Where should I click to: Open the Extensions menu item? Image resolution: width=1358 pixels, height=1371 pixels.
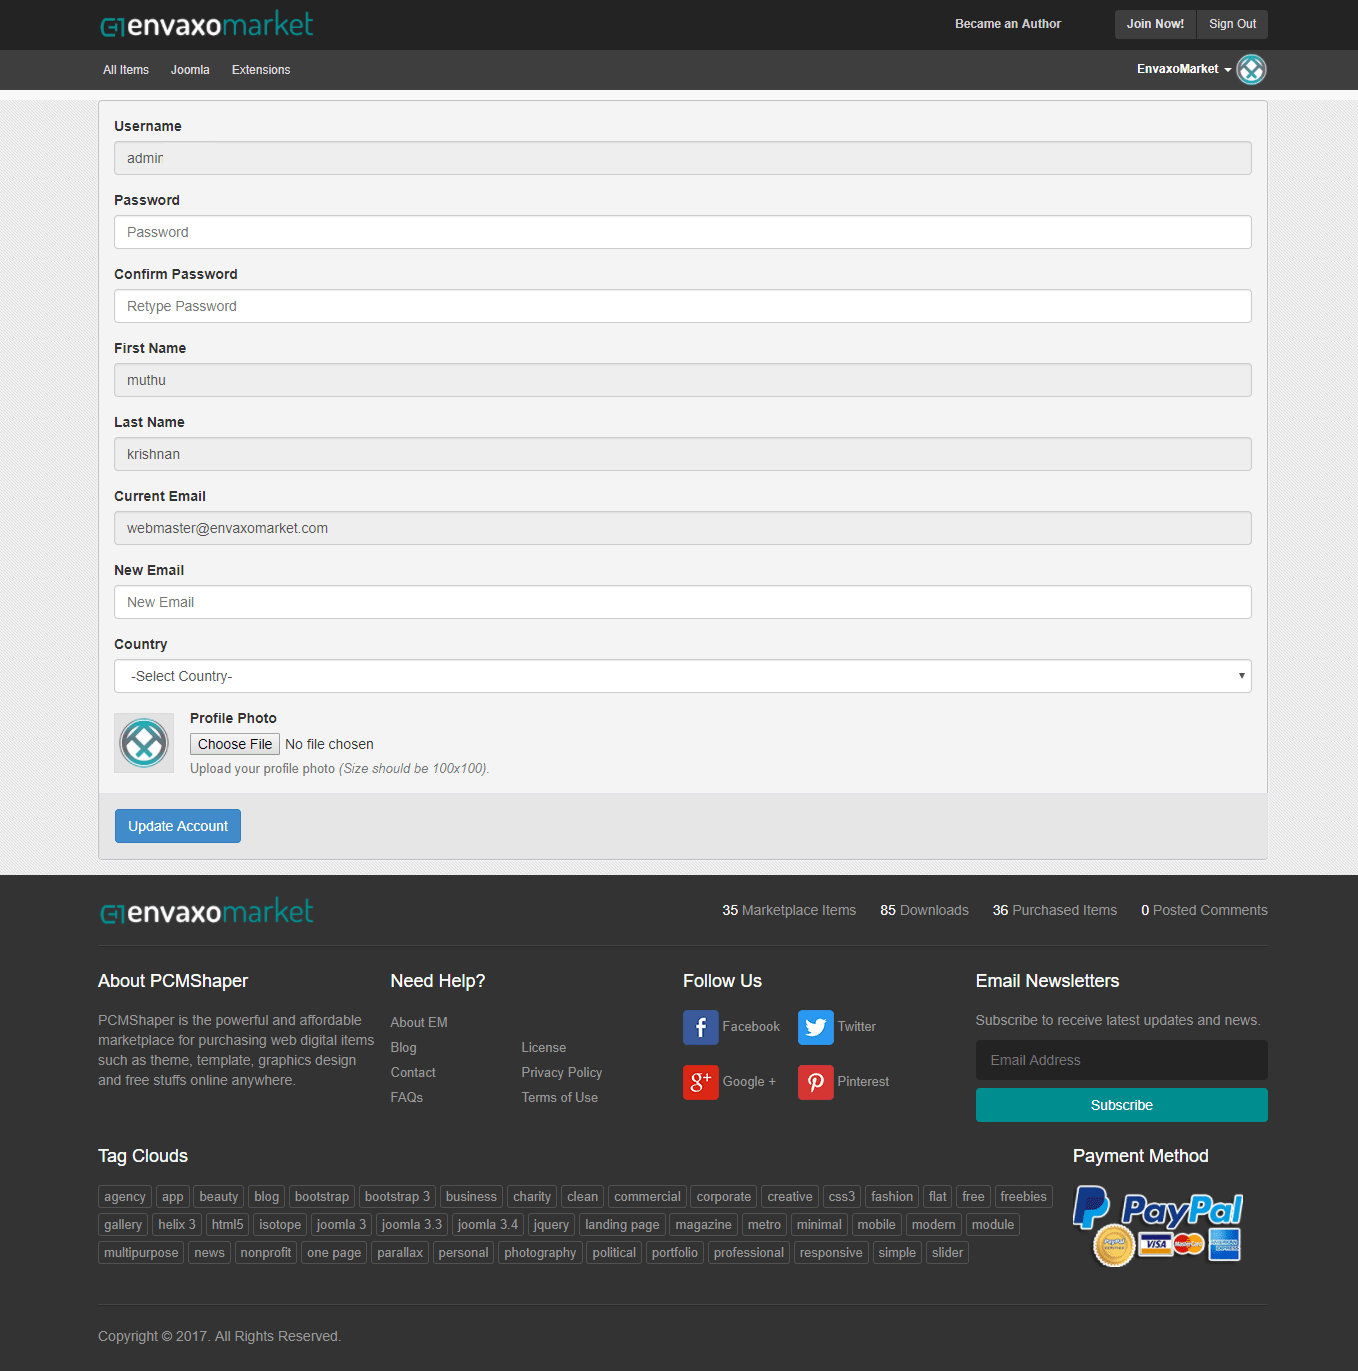pyautogui.click(x=261, y=70)
